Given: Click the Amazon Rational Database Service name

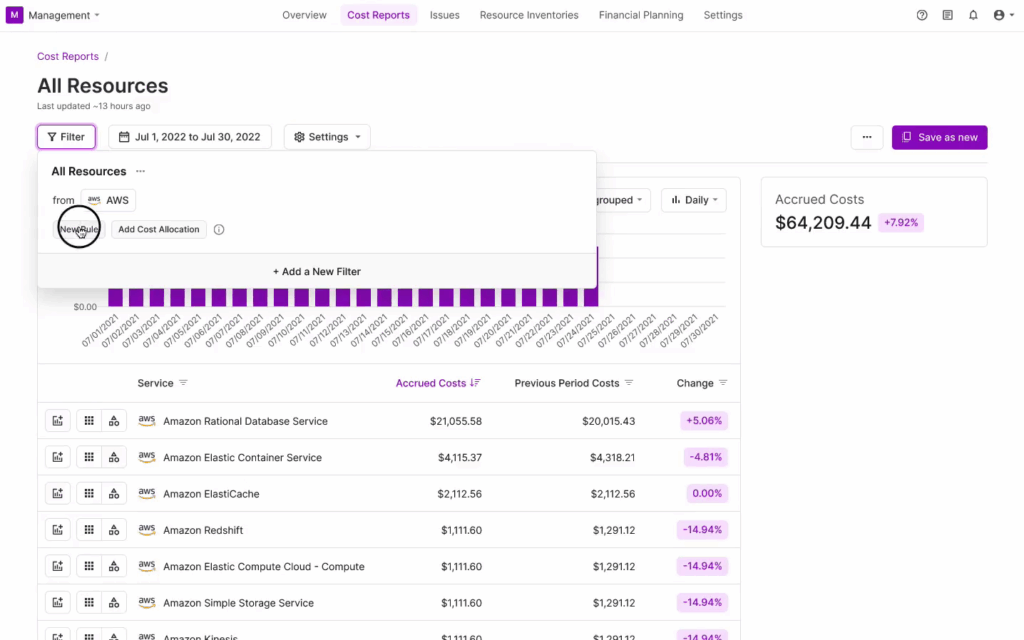Looking at the screenshot, I should pyautogui.click(x=246, y=421).
